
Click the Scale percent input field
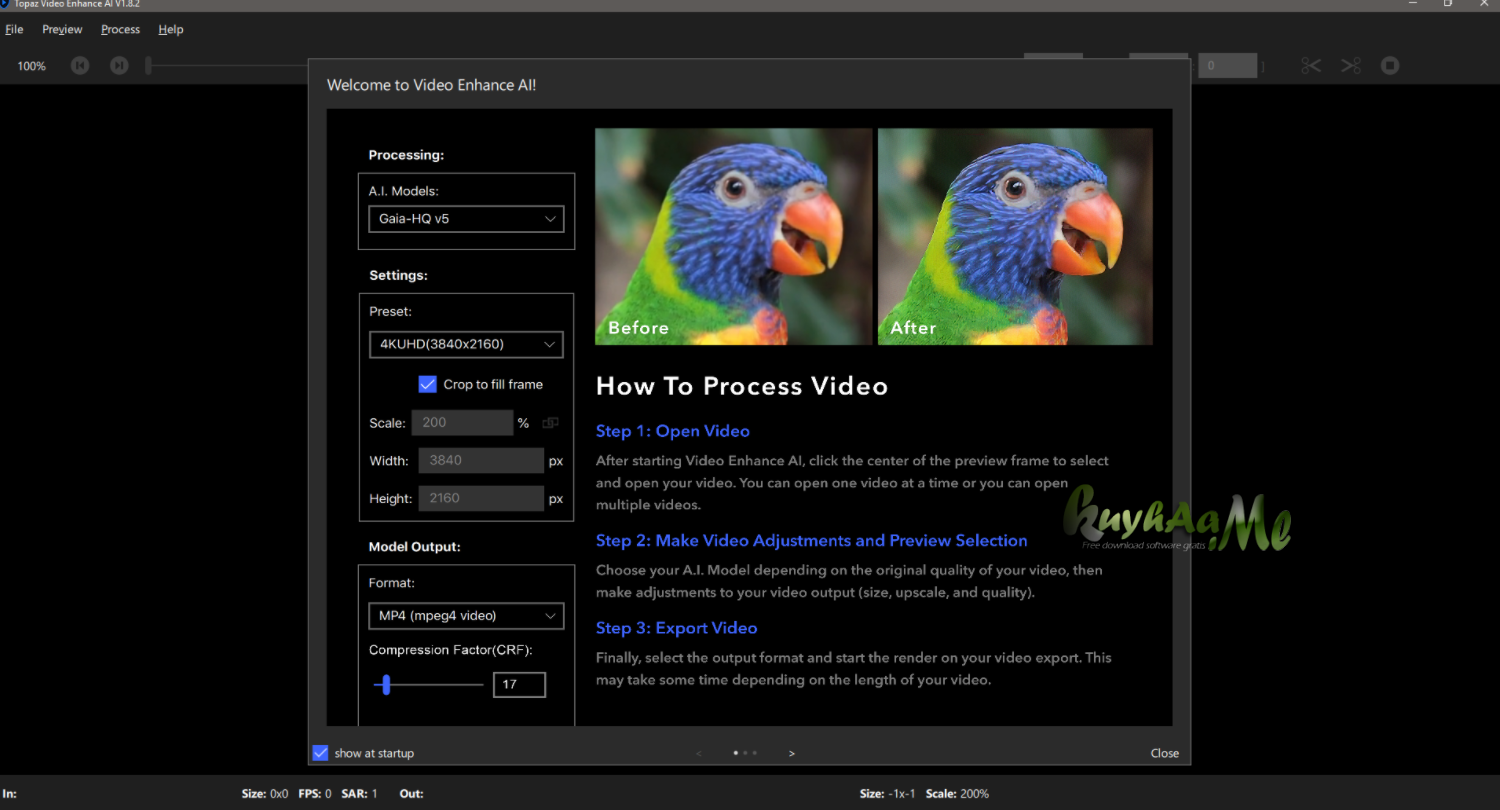point(463,423)
